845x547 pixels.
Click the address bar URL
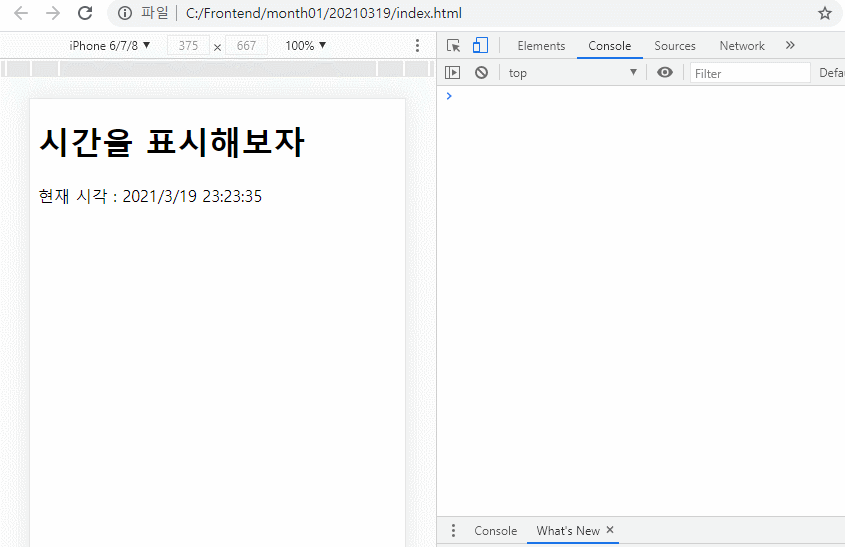point(323,13)
